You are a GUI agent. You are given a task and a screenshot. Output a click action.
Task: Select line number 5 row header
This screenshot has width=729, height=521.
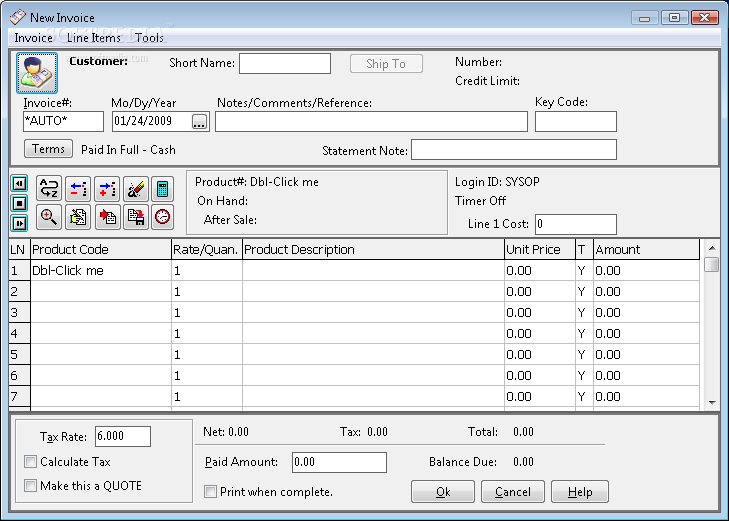(x=19, y=355)
